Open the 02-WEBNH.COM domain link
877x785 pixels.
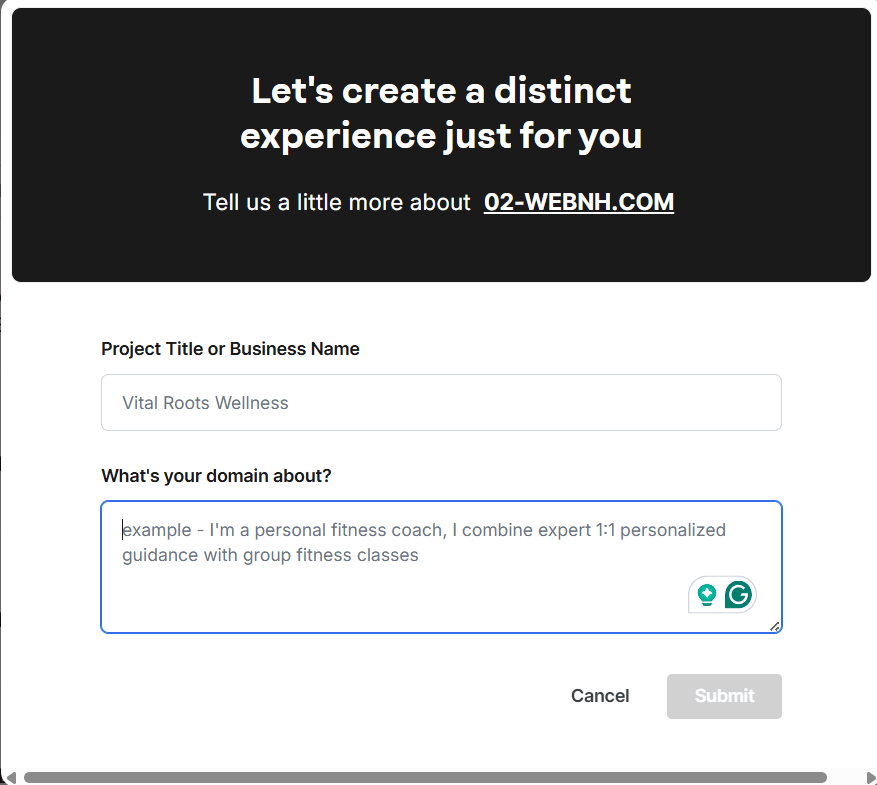[578, 202]
